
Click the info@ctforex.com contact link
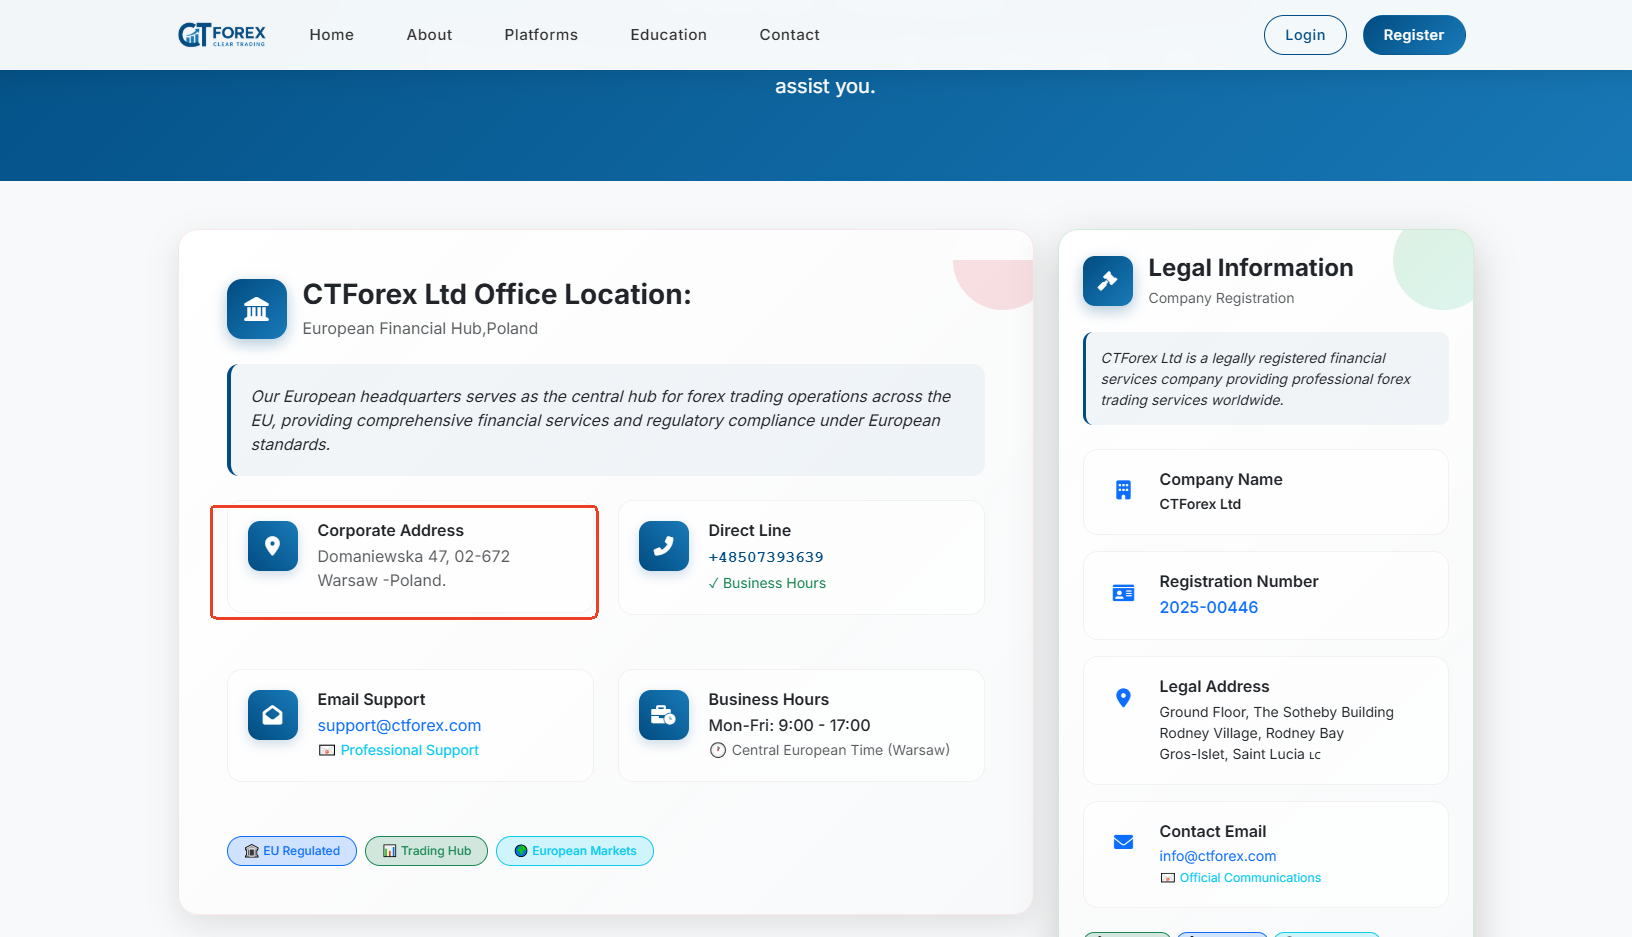coord(1217,856)
